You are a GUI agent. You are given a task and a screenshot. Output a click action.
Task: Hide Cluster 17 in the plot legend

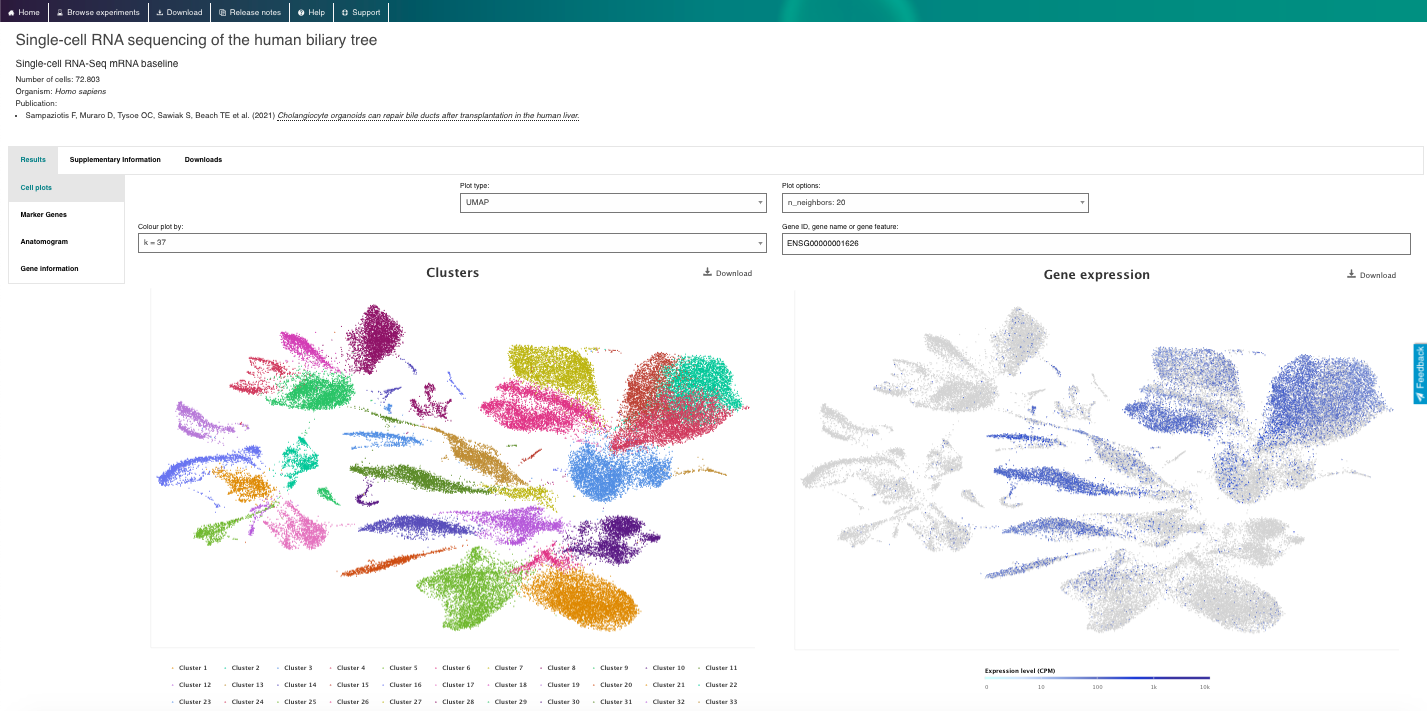(x=455, y=685)
